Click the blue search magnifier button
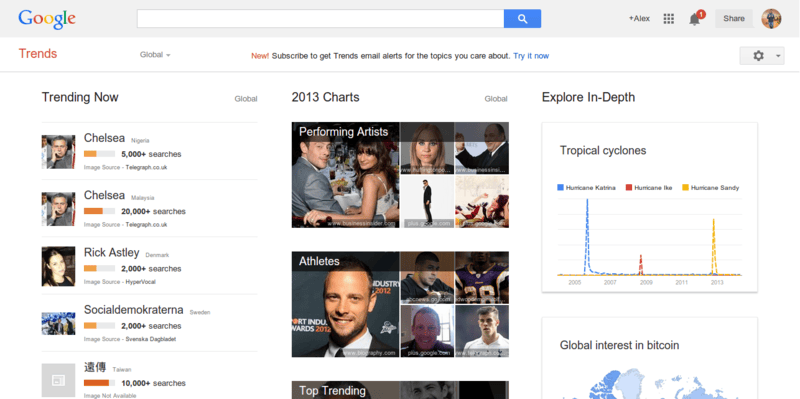This screenshot has height=399, width=800. coord(522,18)
